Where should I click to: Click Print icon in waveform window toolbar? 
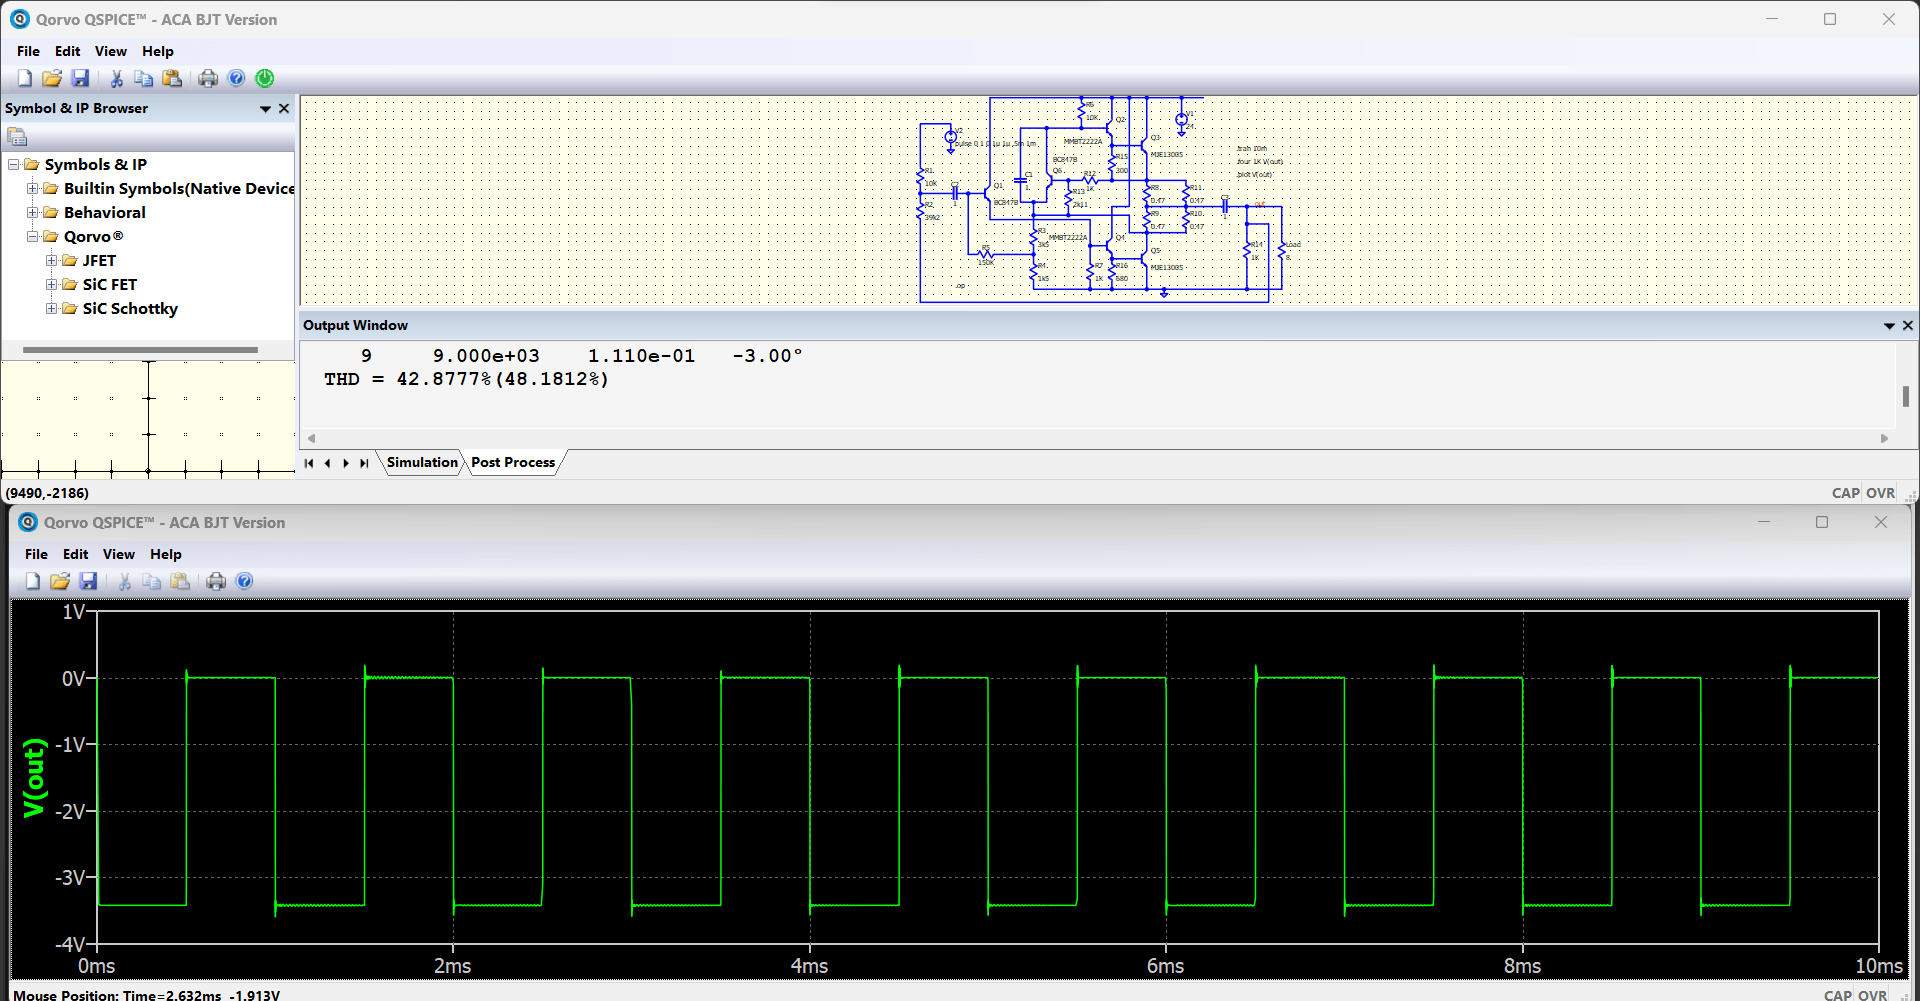click(x=216, y=581)
